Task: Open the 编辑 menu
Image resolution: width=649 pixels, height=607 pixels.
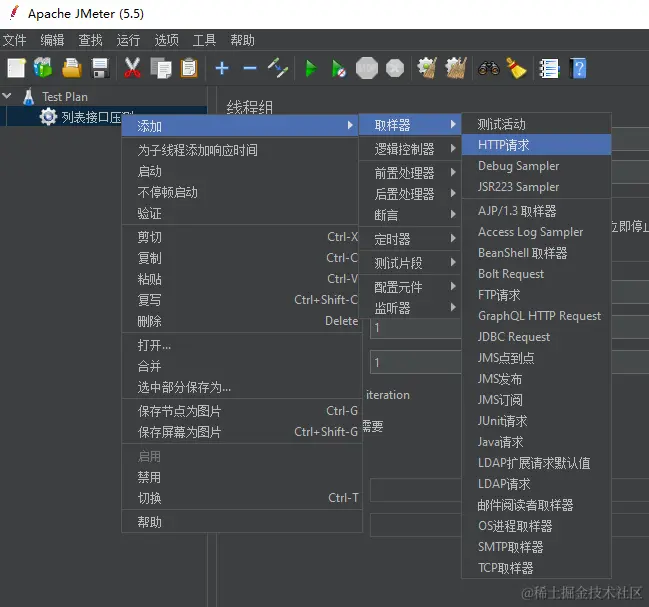Action: [x=52, y=40]
